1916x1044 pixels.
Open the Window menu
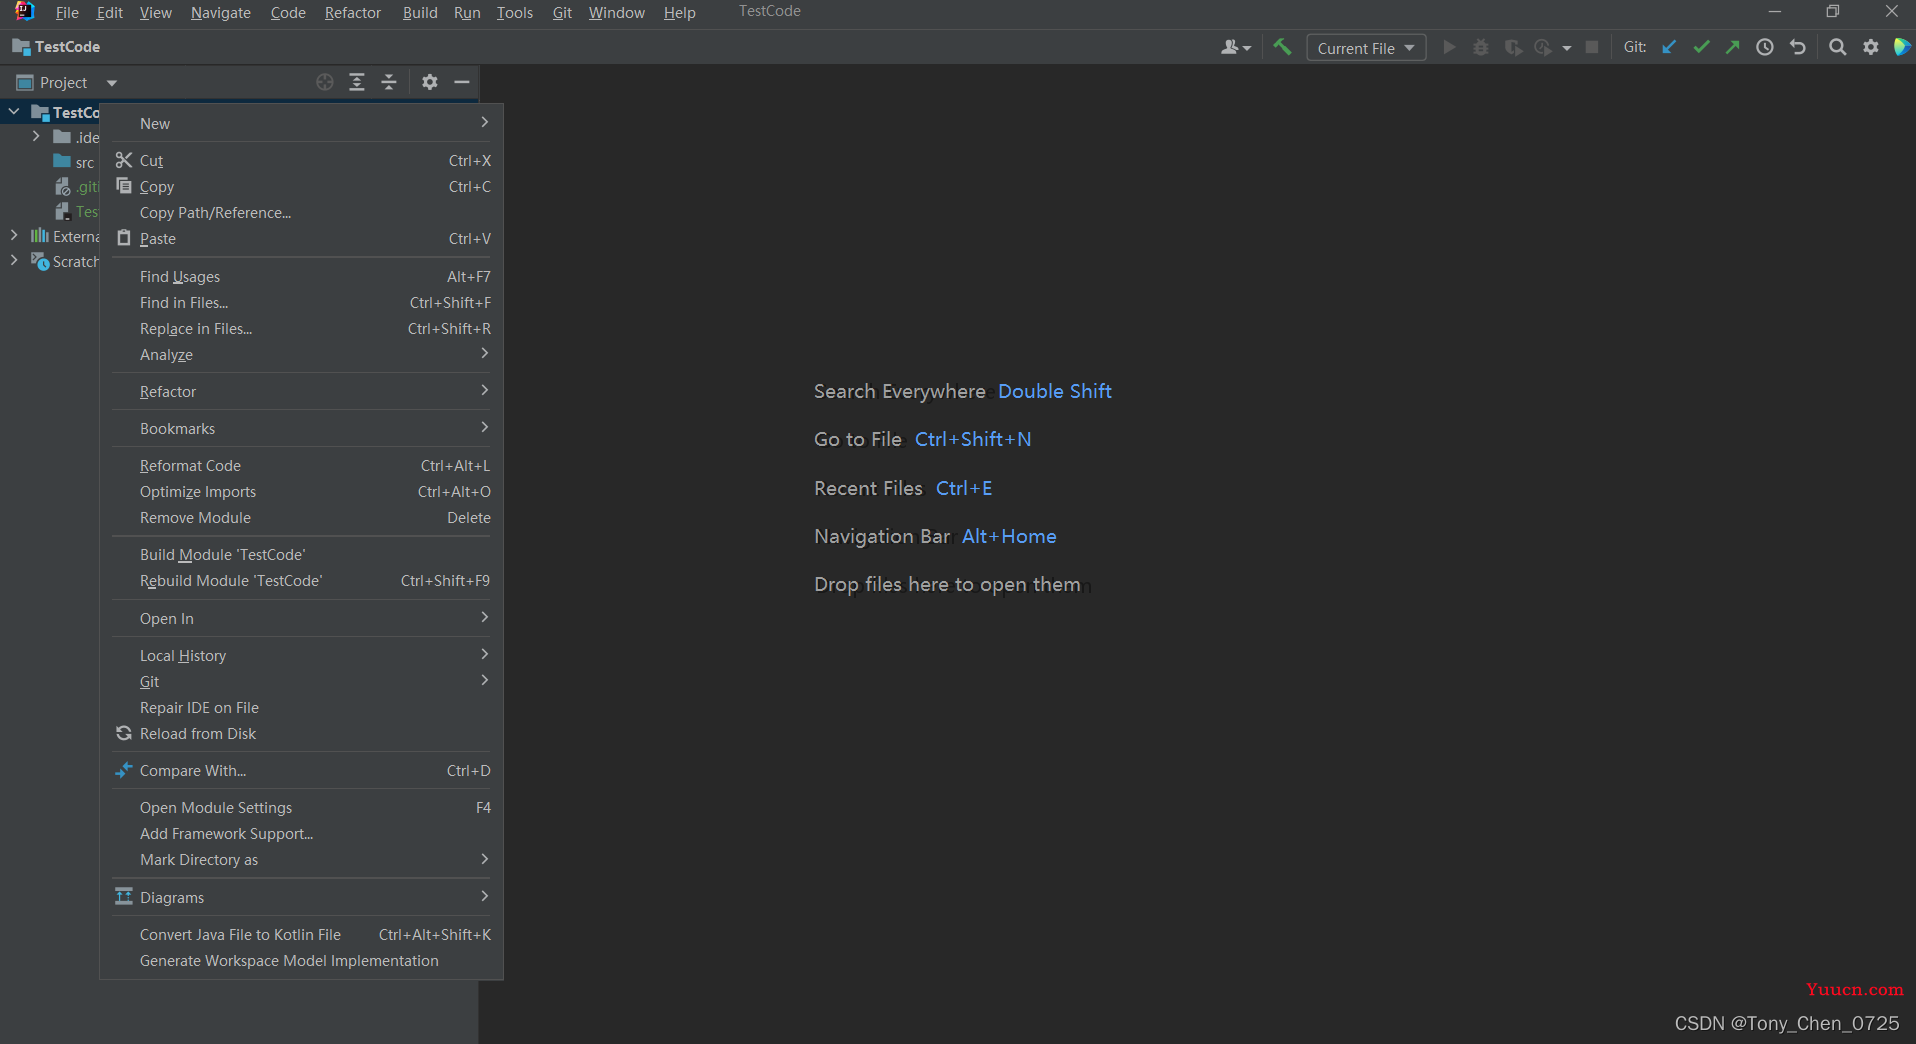pyautogui.click(x=616, y=12)
